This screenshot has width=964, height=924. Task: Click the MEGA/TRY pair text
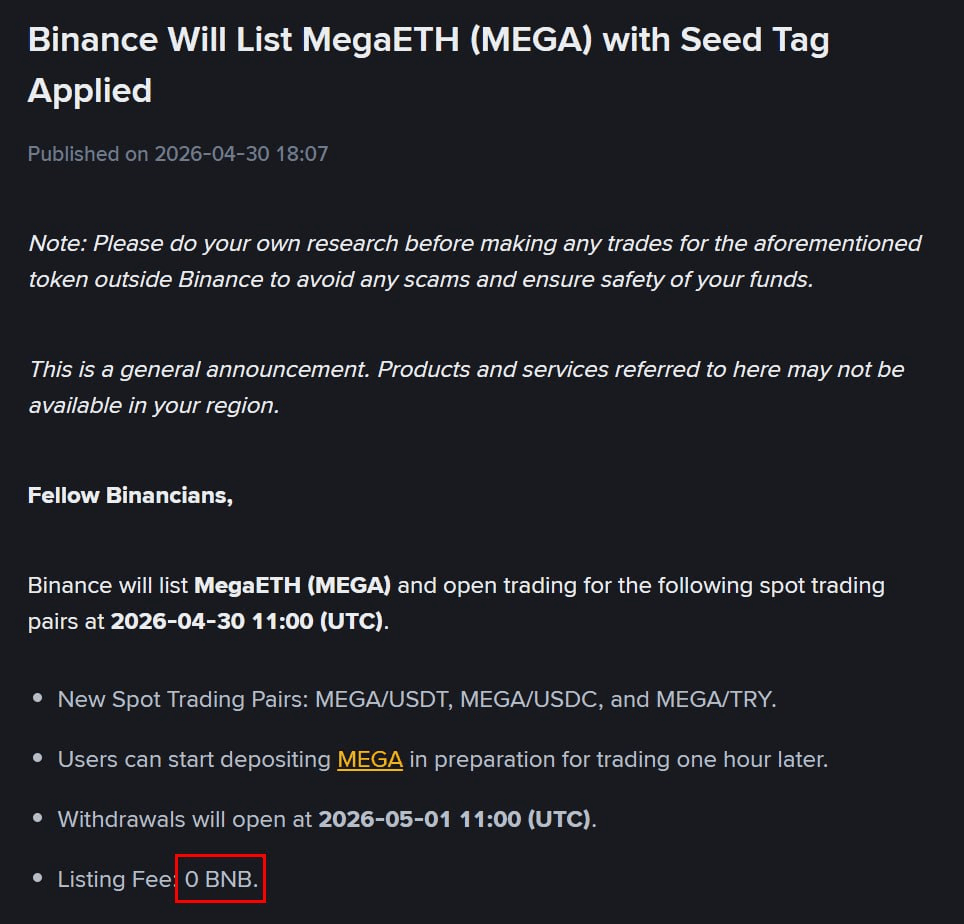[x=714, y=699]
